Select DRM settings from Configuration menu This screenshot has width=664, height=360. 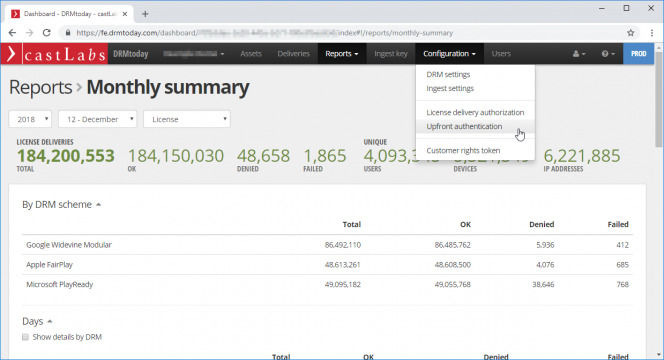[448, 75]
